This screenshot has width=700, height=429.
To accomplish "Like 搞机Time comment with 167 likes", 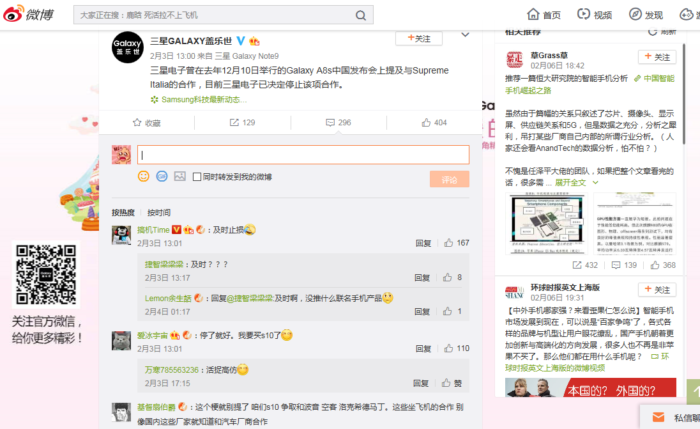I will coord(456,243).
